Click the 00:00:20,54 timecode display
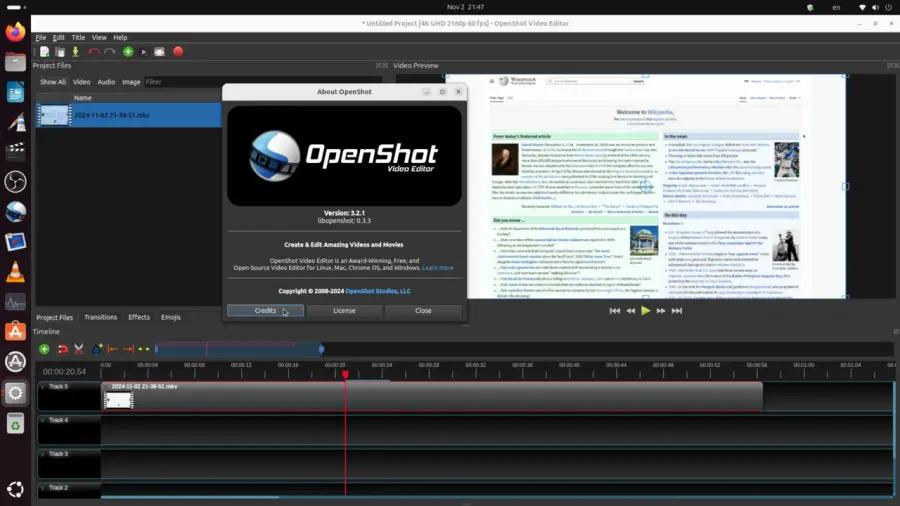 click(x=64, y=372)
